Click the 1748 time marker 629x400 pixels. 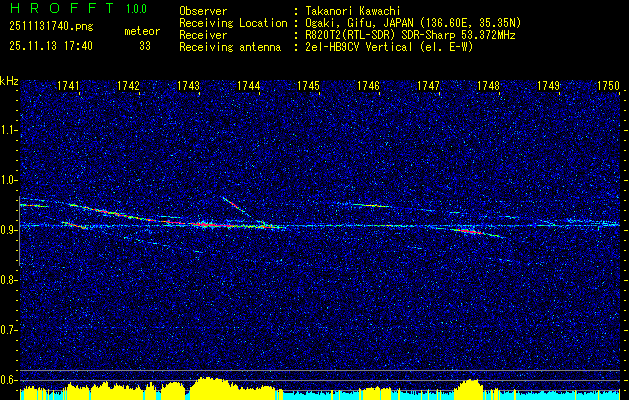(x=488, y=85)
